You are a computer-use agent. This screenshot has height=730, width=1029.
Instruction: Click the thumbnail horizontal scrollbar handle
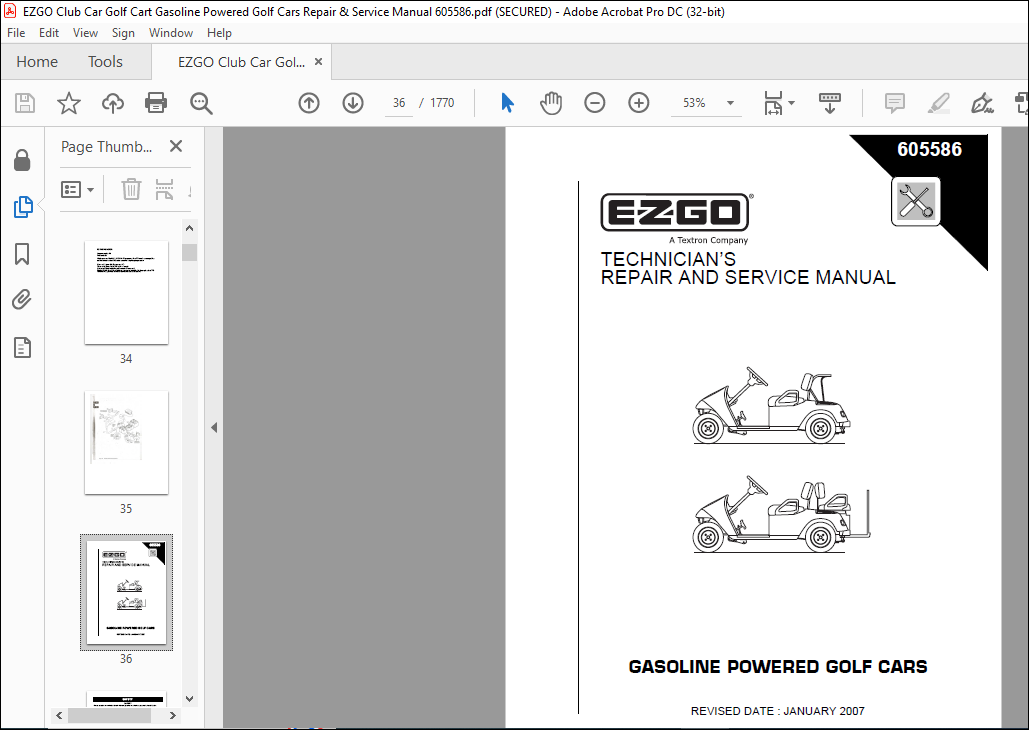pos(110,716)
